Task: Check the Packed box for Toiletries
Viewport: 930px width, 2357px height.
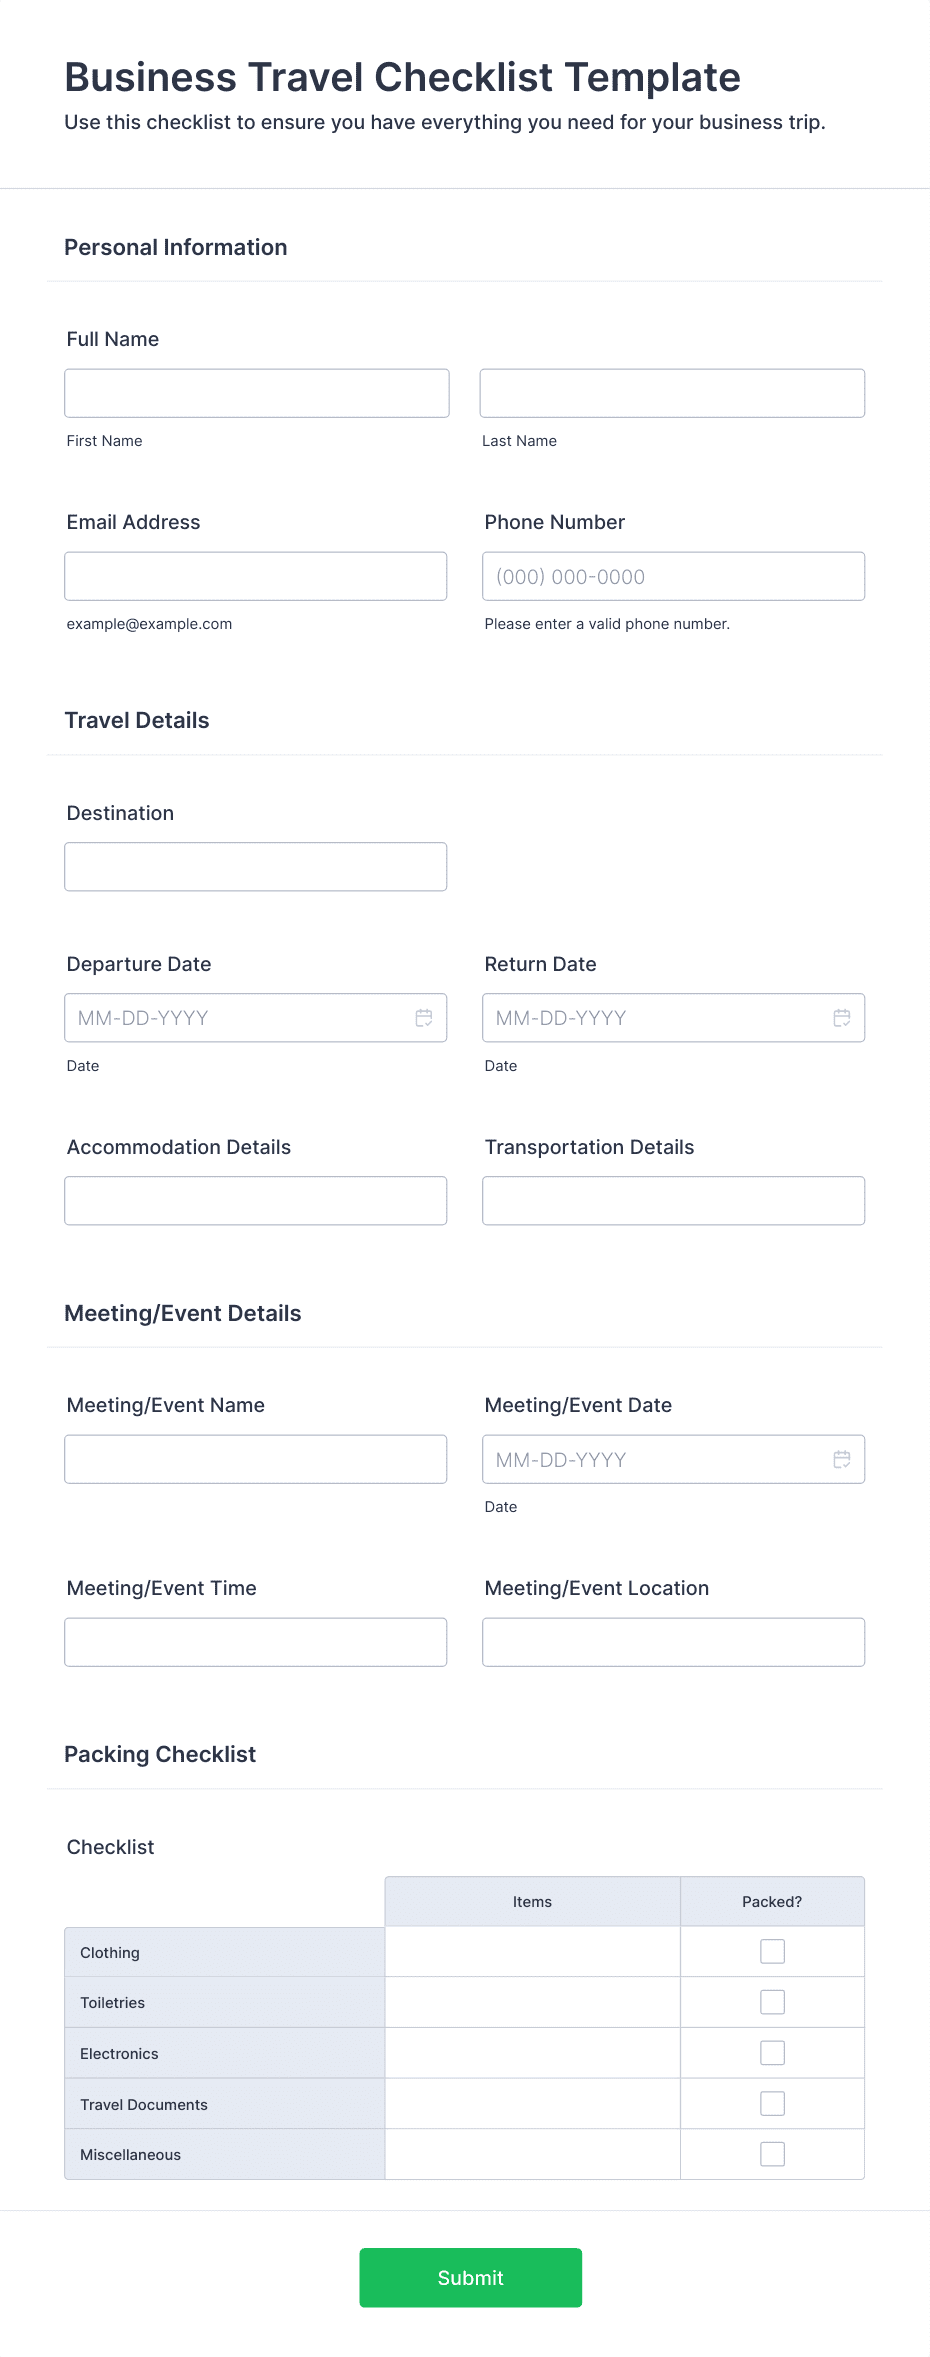Action: [x=772, y=2002]
